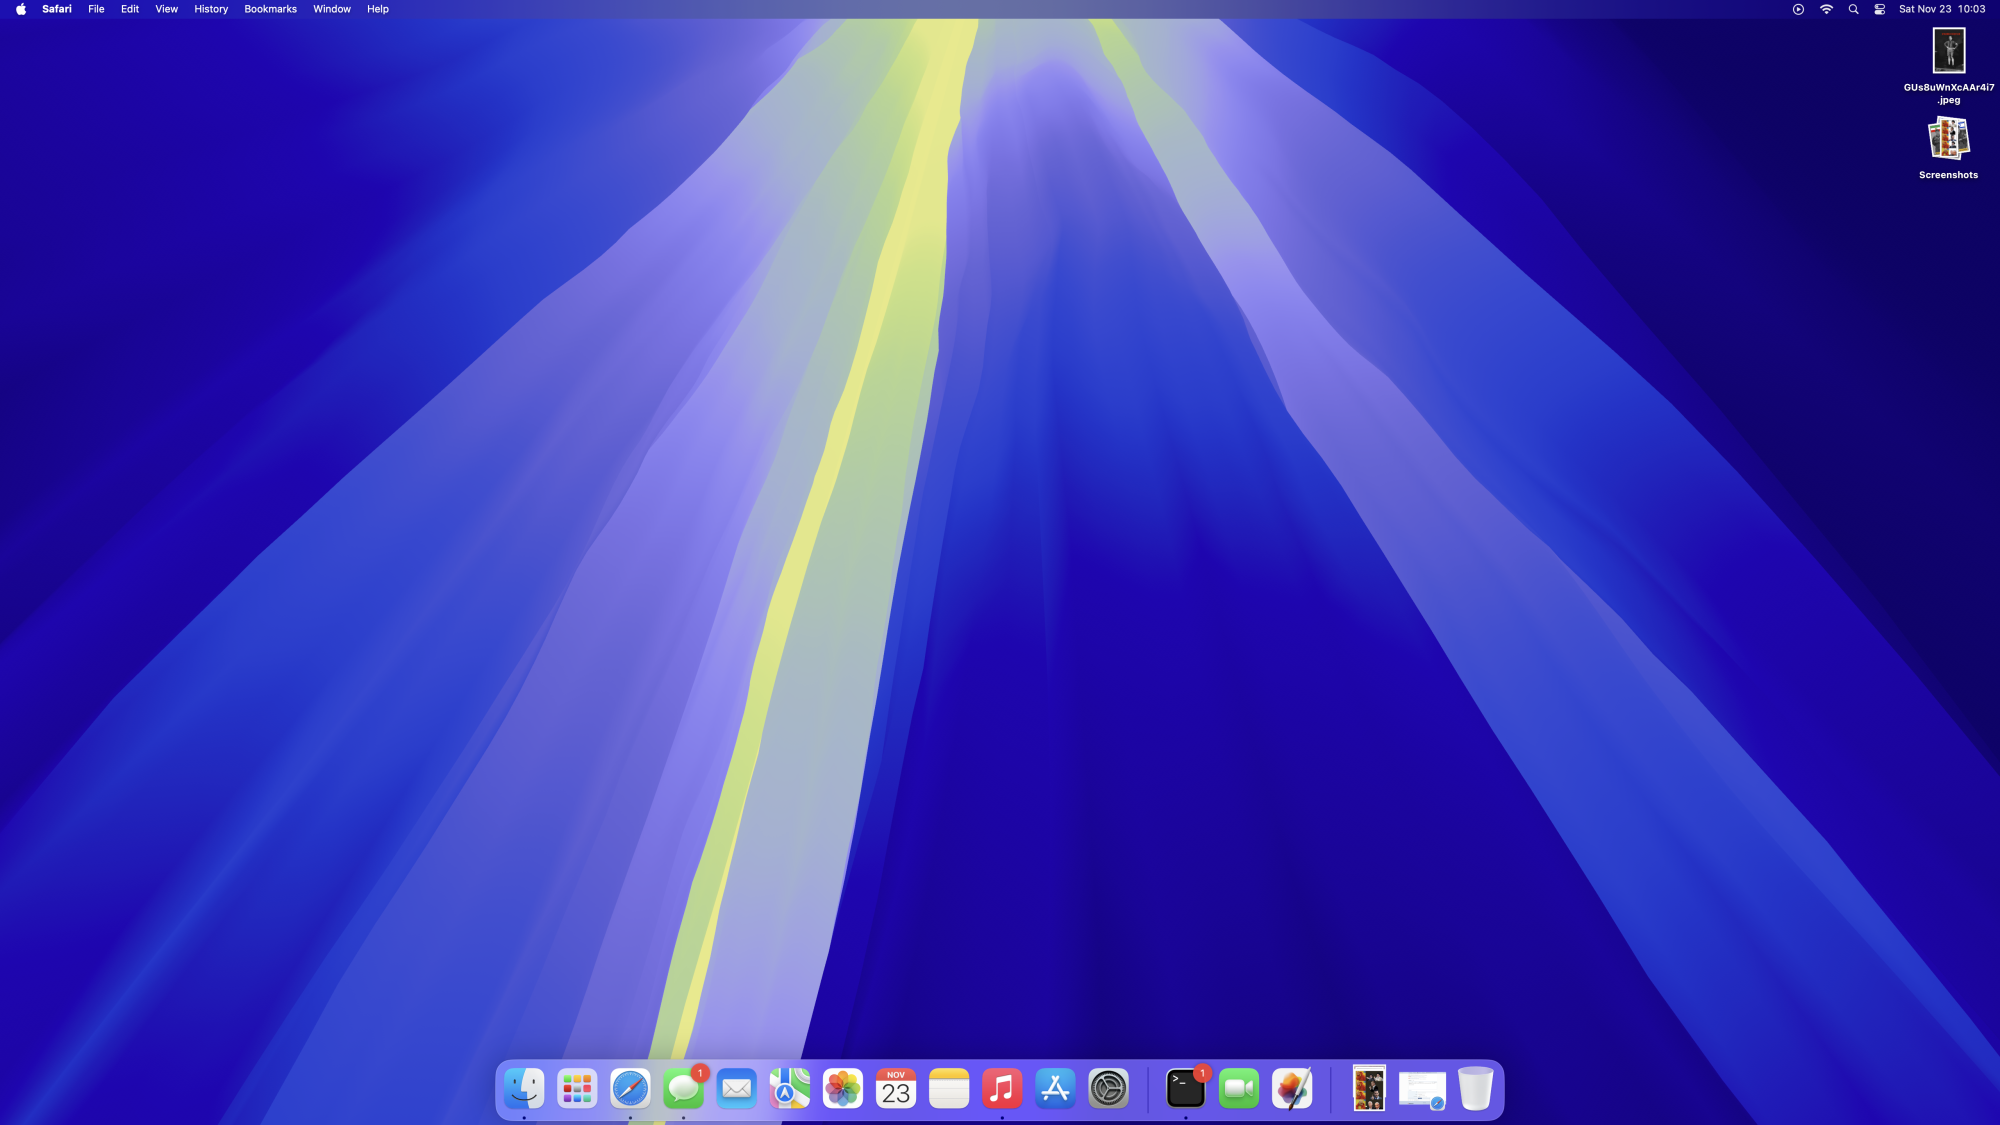Open the Bookmarks menu
The image size is (2000, 1125).
(x=270, y=9)
